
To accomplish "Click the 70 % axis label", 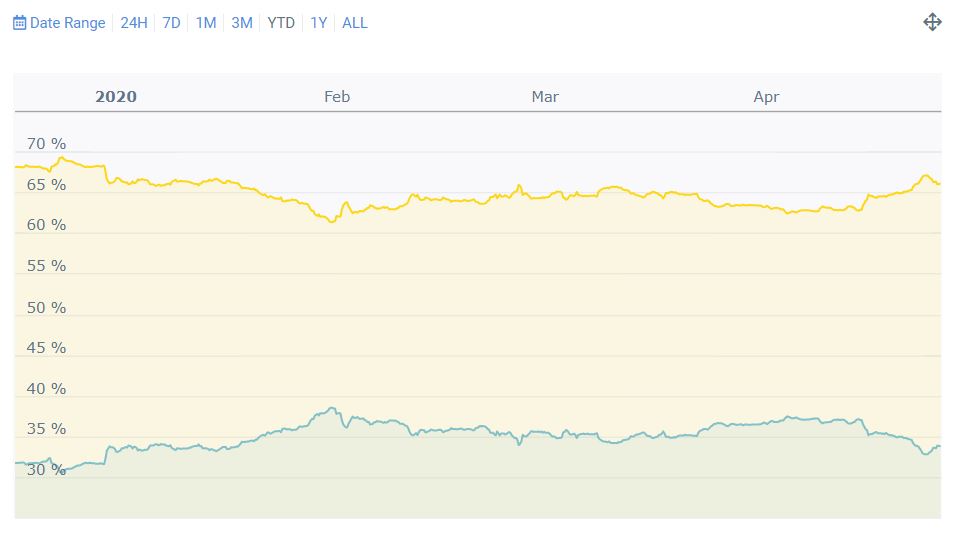I will 46,144.
